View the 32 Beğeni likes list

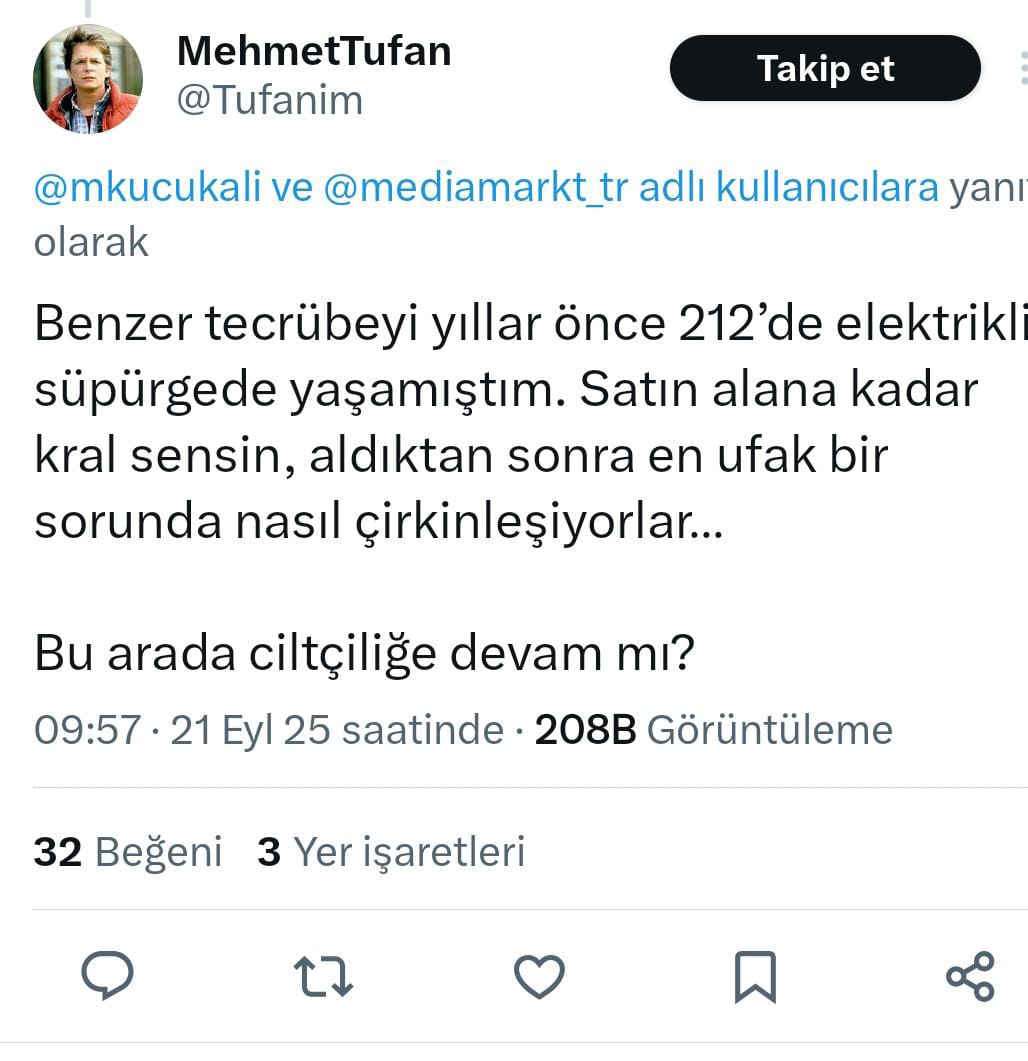coord(128,851)
